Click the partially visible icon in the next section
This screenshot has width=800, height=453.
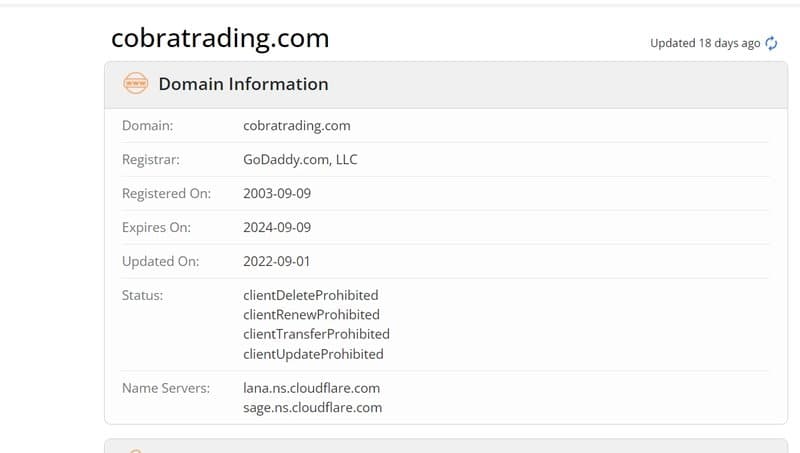[135, 451]
